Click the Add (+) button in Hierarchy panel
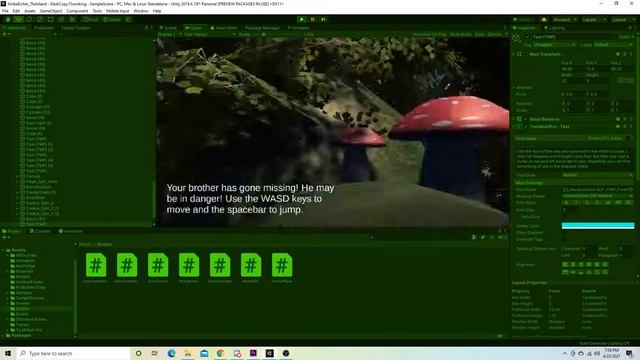The width and height of the screenshot is (640, 360). point(5,34)
